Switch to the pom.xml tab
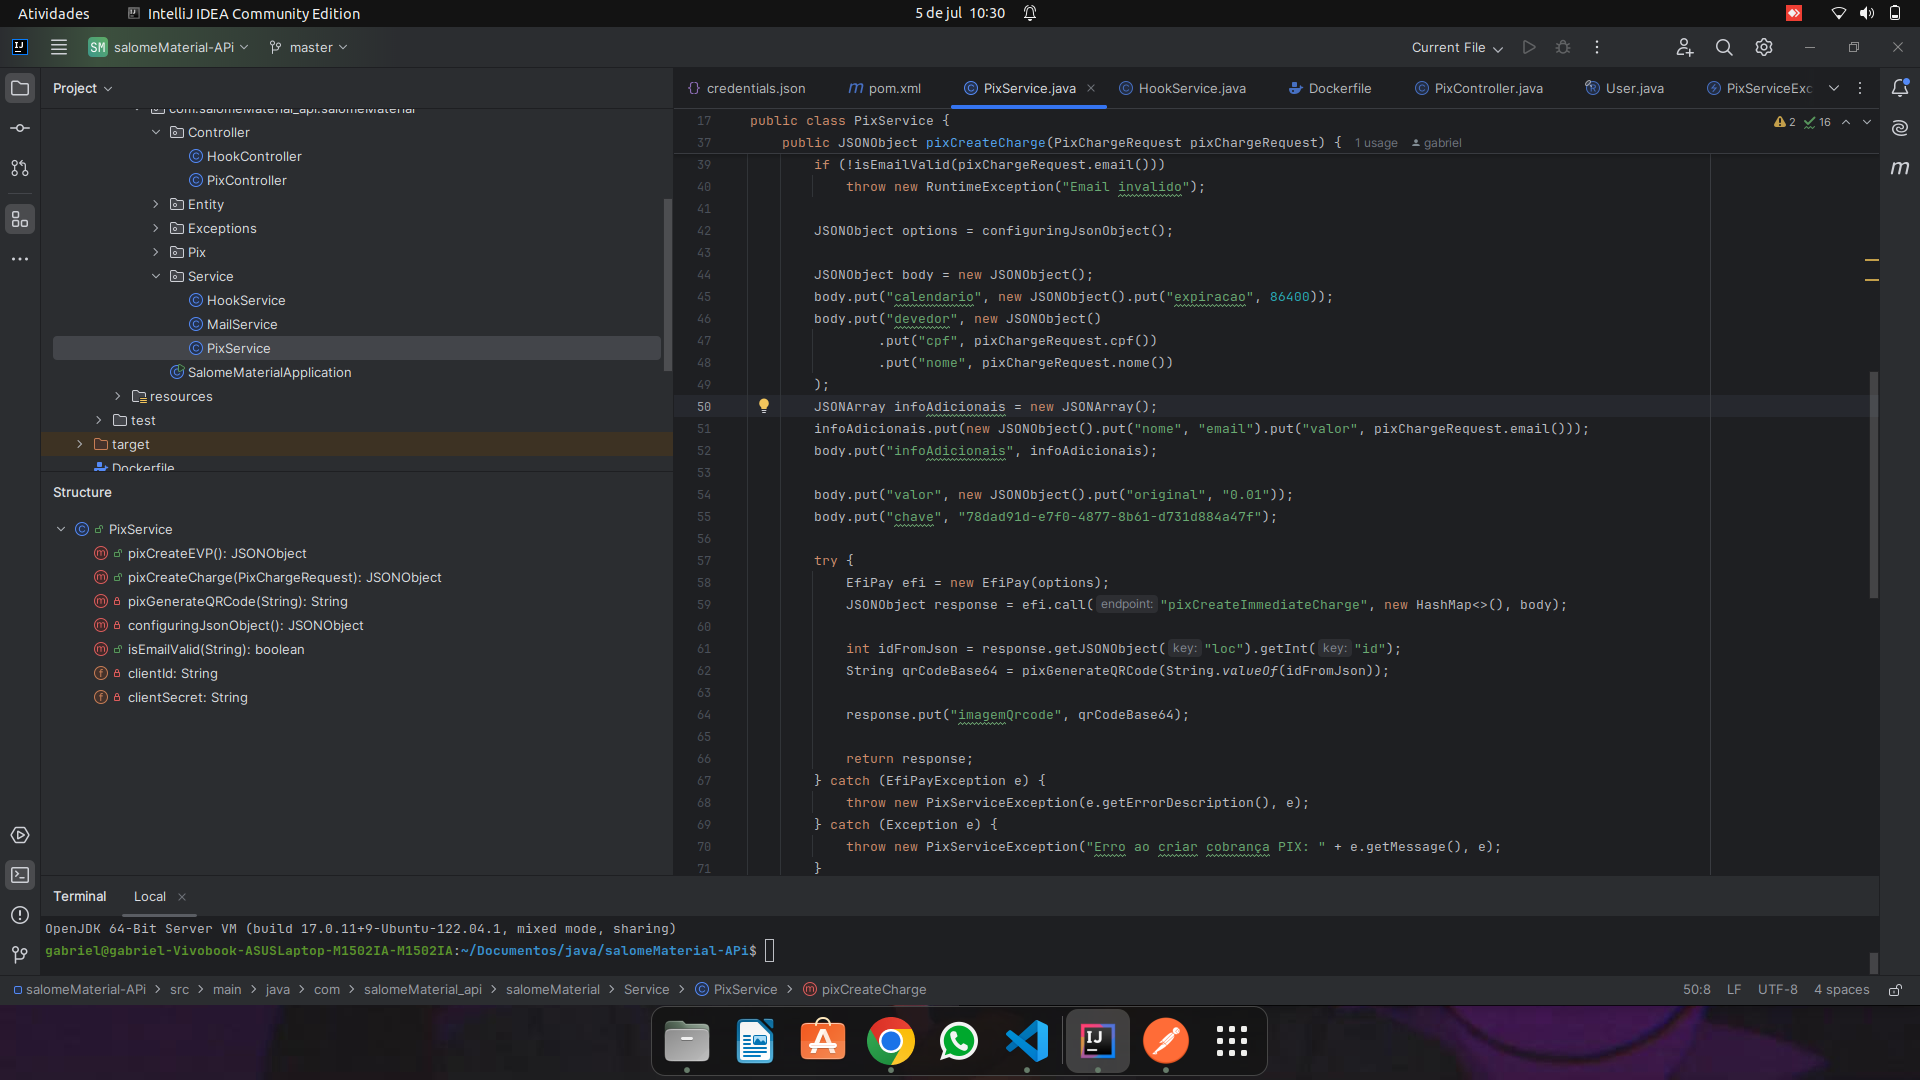 click(x=885, y=88)
